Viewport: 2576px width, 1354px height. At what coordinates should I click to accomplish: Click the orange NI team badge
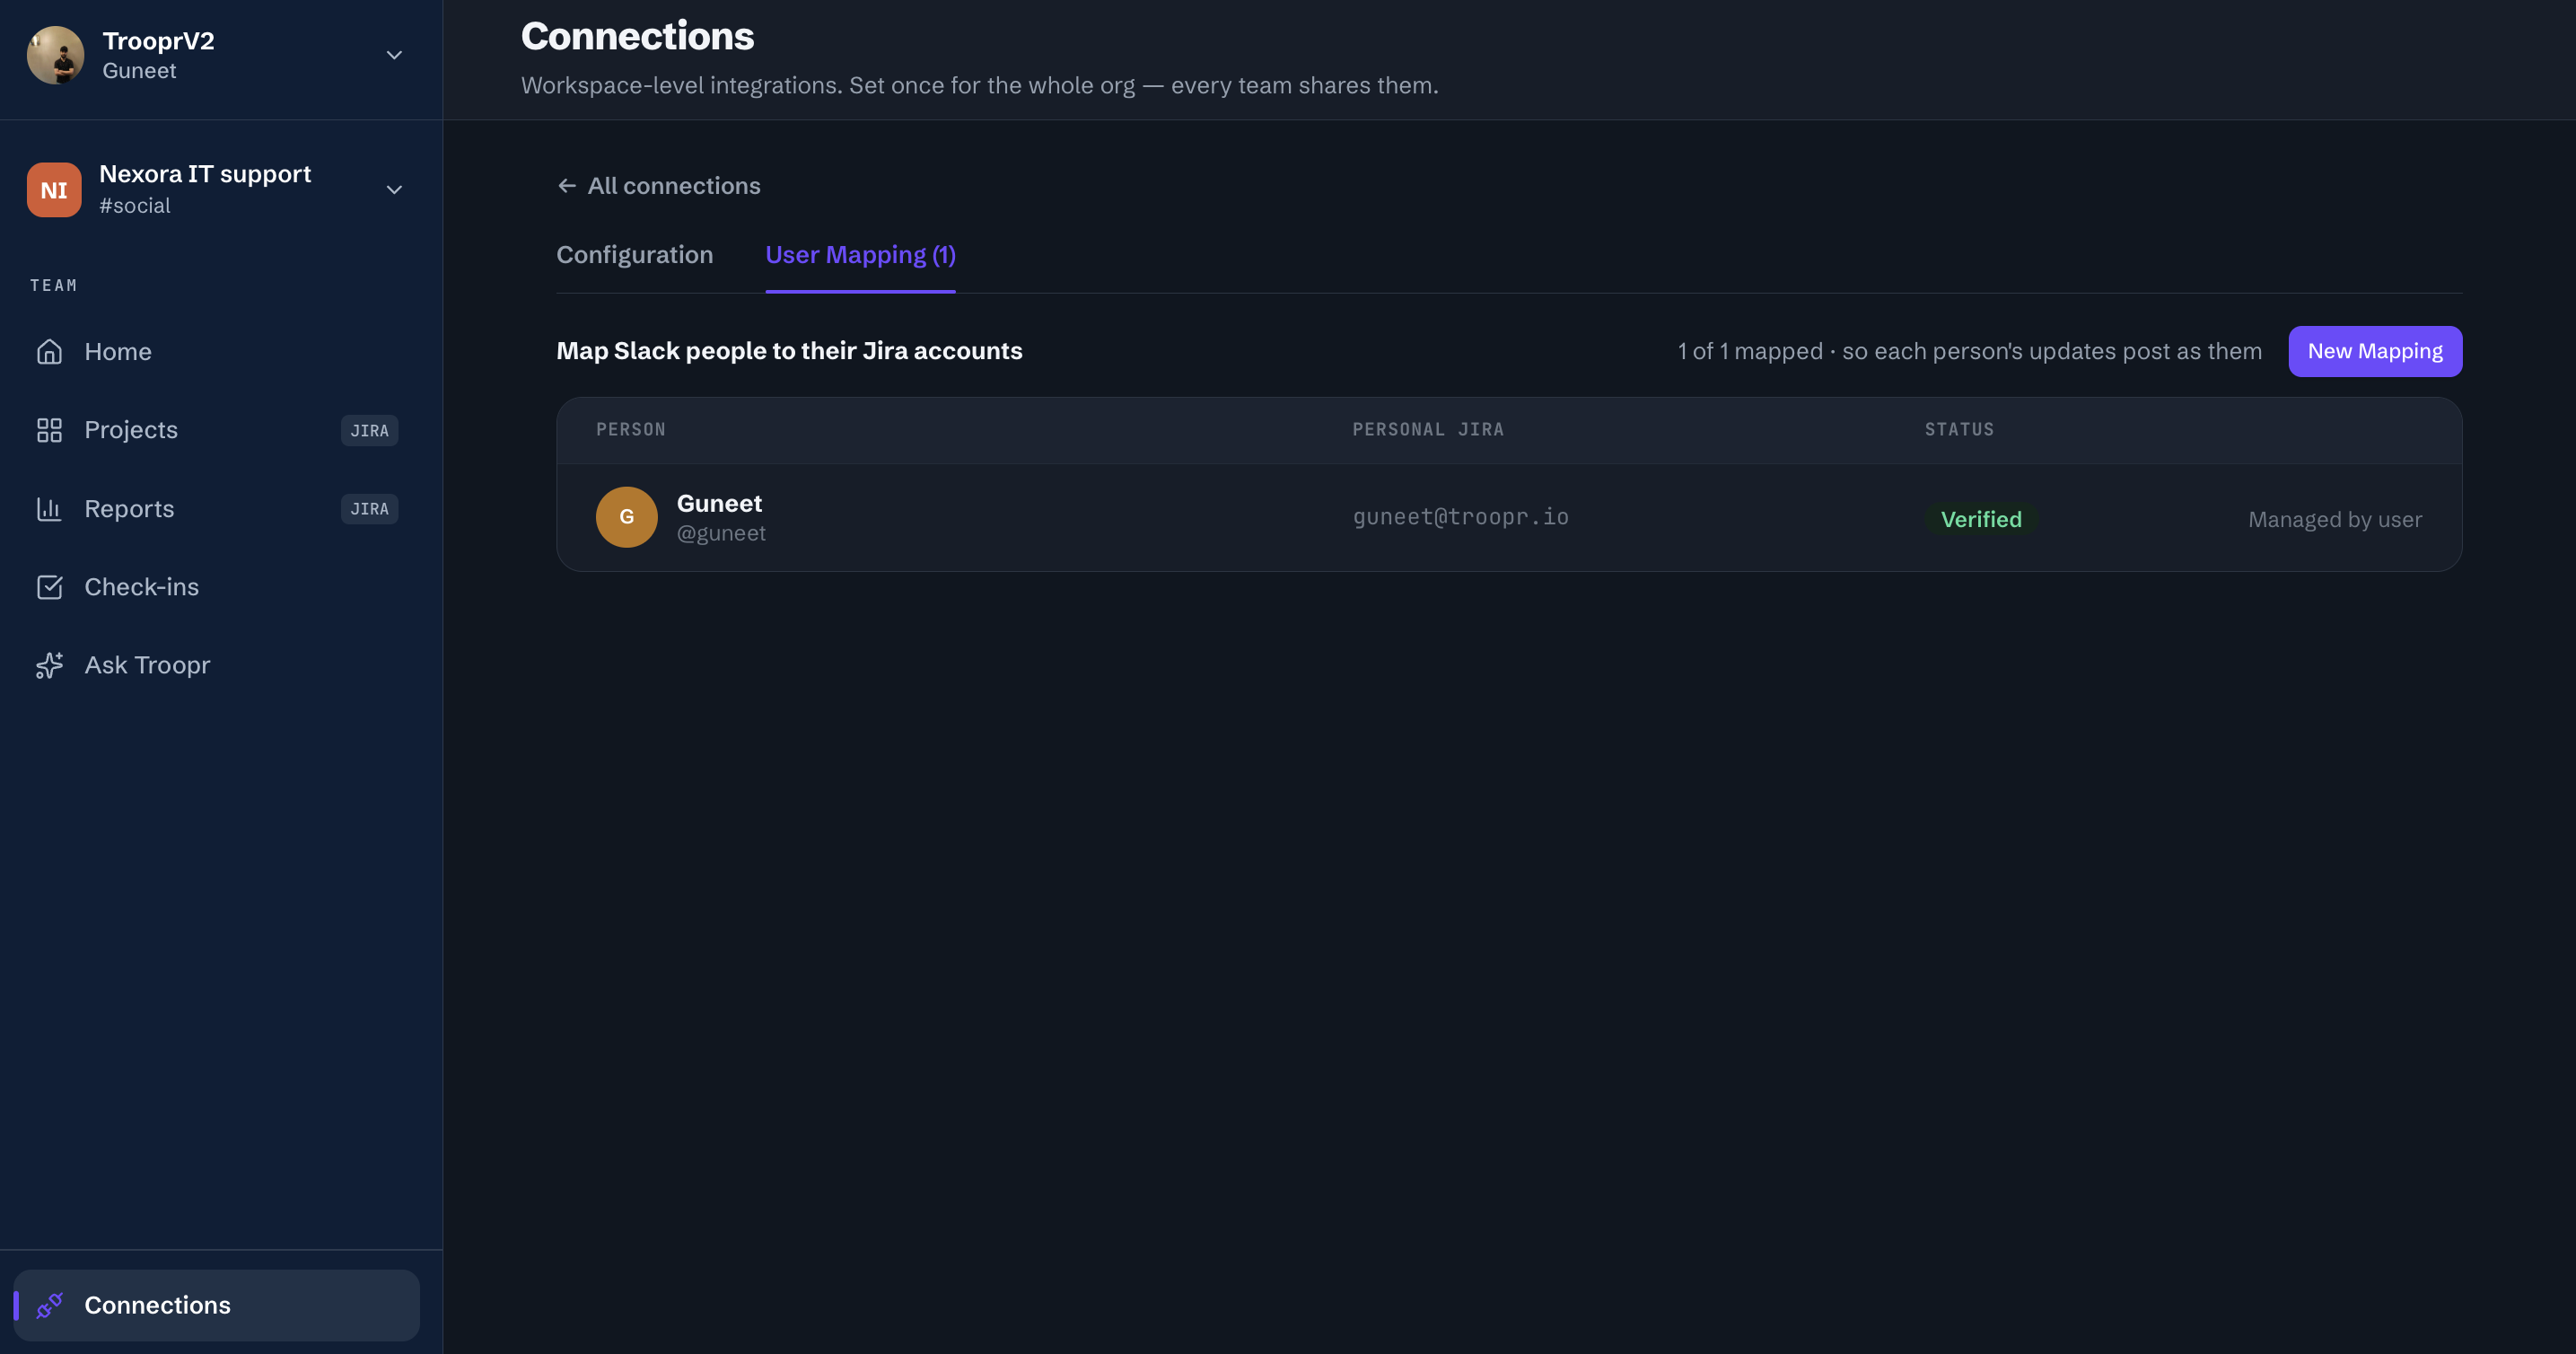pos(54,190)
